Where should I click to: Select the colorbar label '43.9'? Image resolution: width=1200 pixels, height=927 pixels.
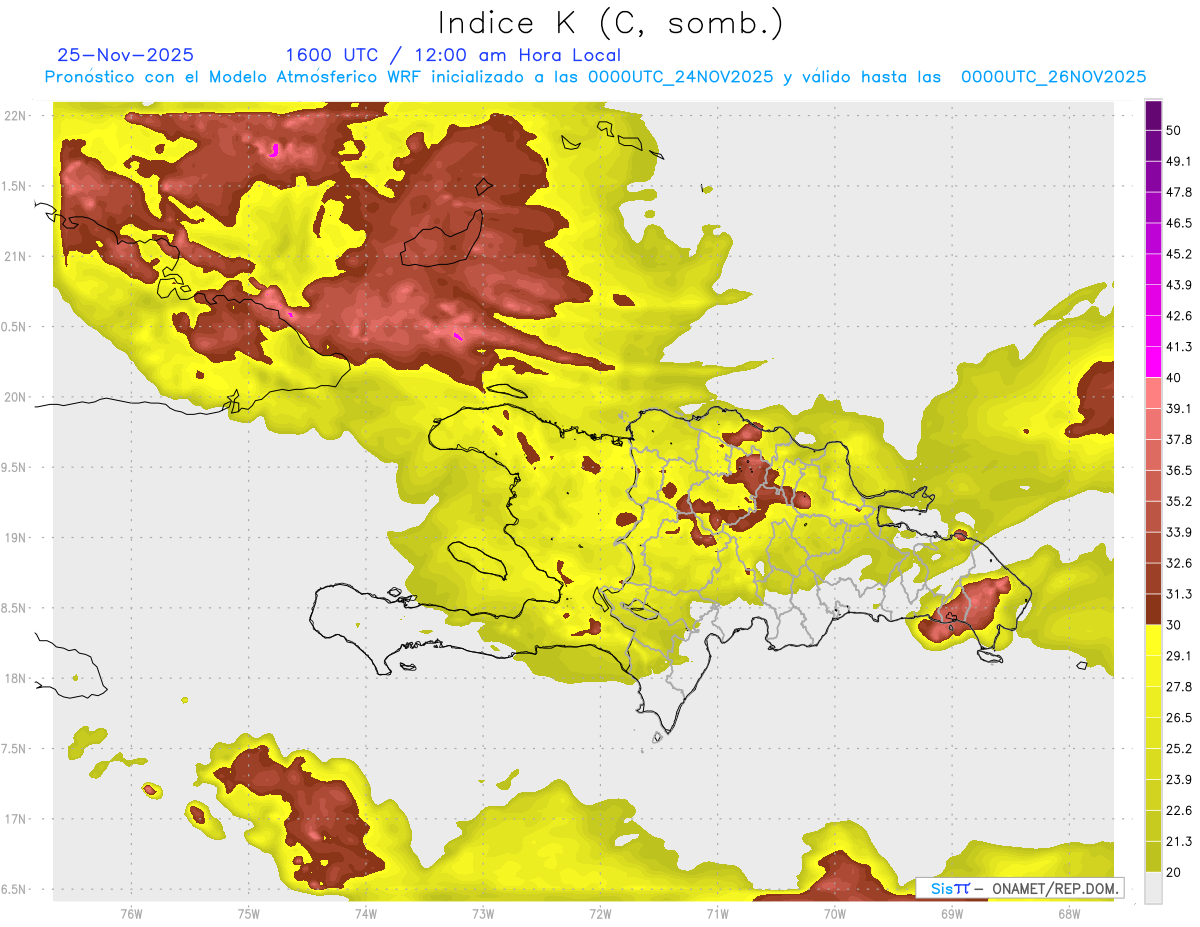1179,285
